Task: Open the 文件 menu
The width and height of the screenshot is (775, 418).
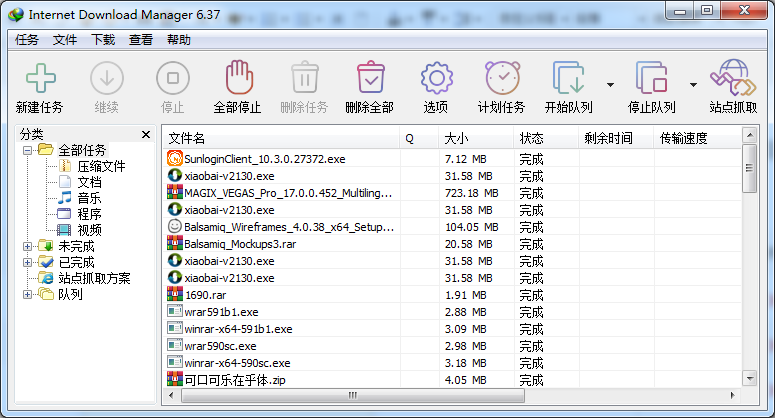Action: [x=65, y=40]
